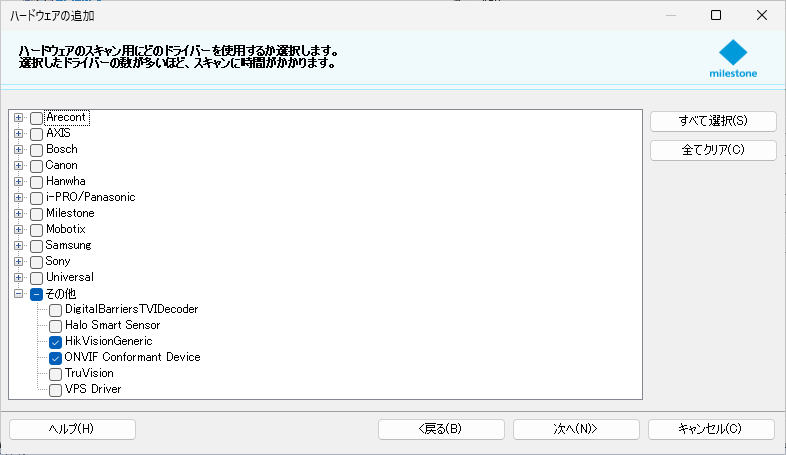Check the Universal driver checkbox
Viewport: 786px width, 455px height.
click(36, 278)
